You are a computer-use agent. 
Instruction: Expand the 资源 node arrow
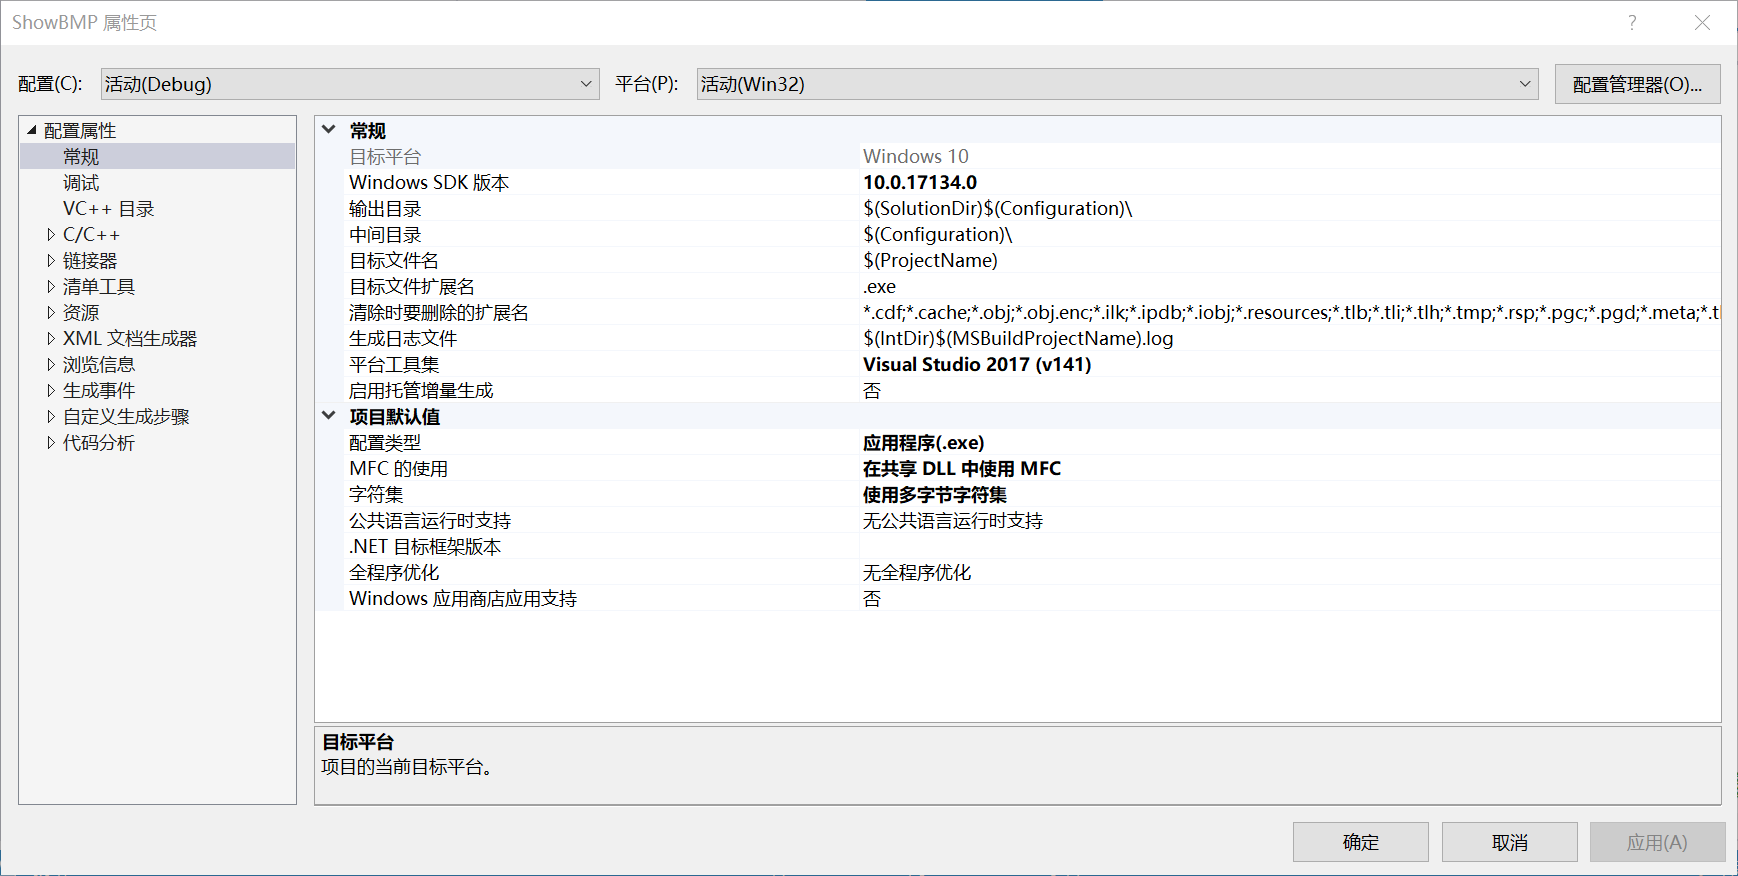[51, 312]
